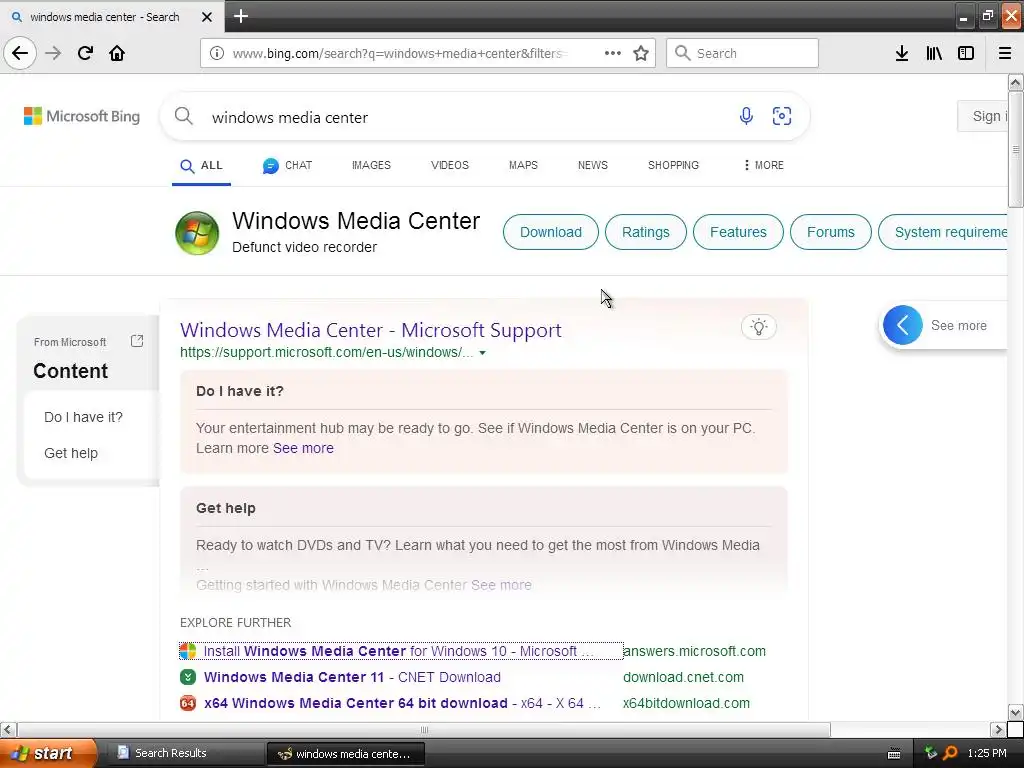The width and height of the screenshot is (1024, 768).
Task: Click the Install Windows Media Center favicon
Action: pyautogui.click(x=188, y=651)
